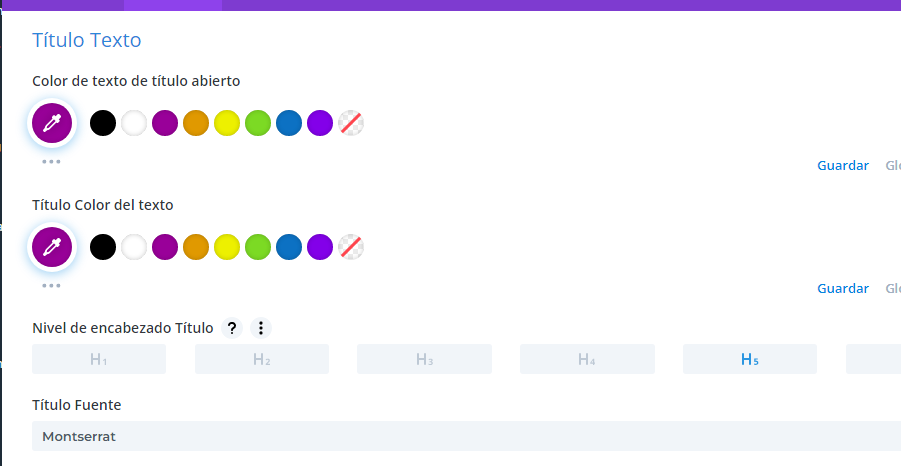The height and width of the screenshot is (466, 901).
Task: Pick the green swatch in Título Color del texto
Action: point(258,247)
